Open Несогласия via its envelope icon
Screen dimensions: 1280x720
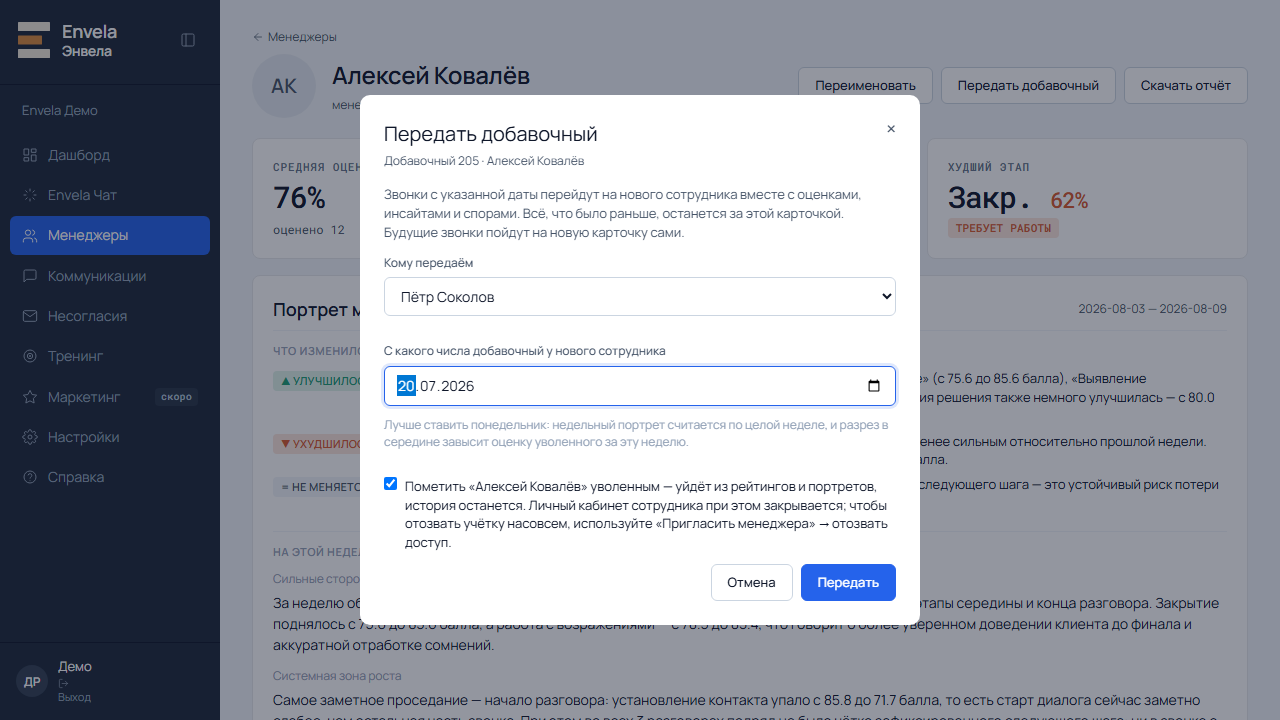30,316
